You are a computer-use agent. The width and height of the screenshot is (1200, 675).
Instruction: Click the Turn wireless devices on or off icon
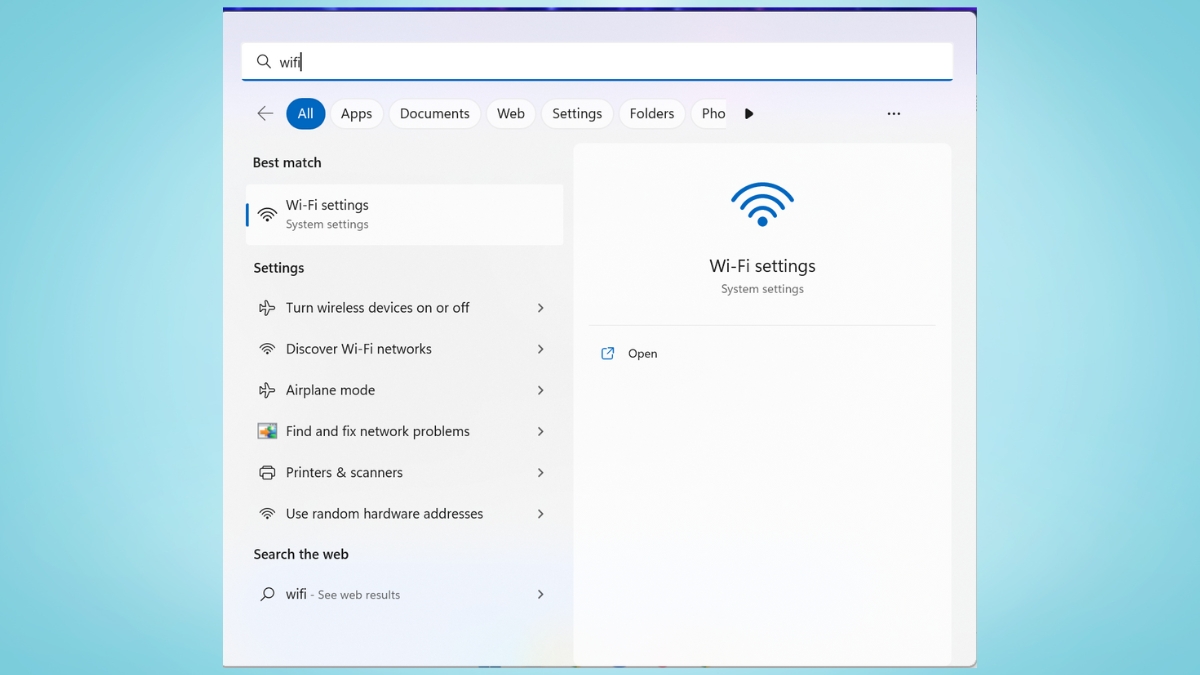pos(266,308)
